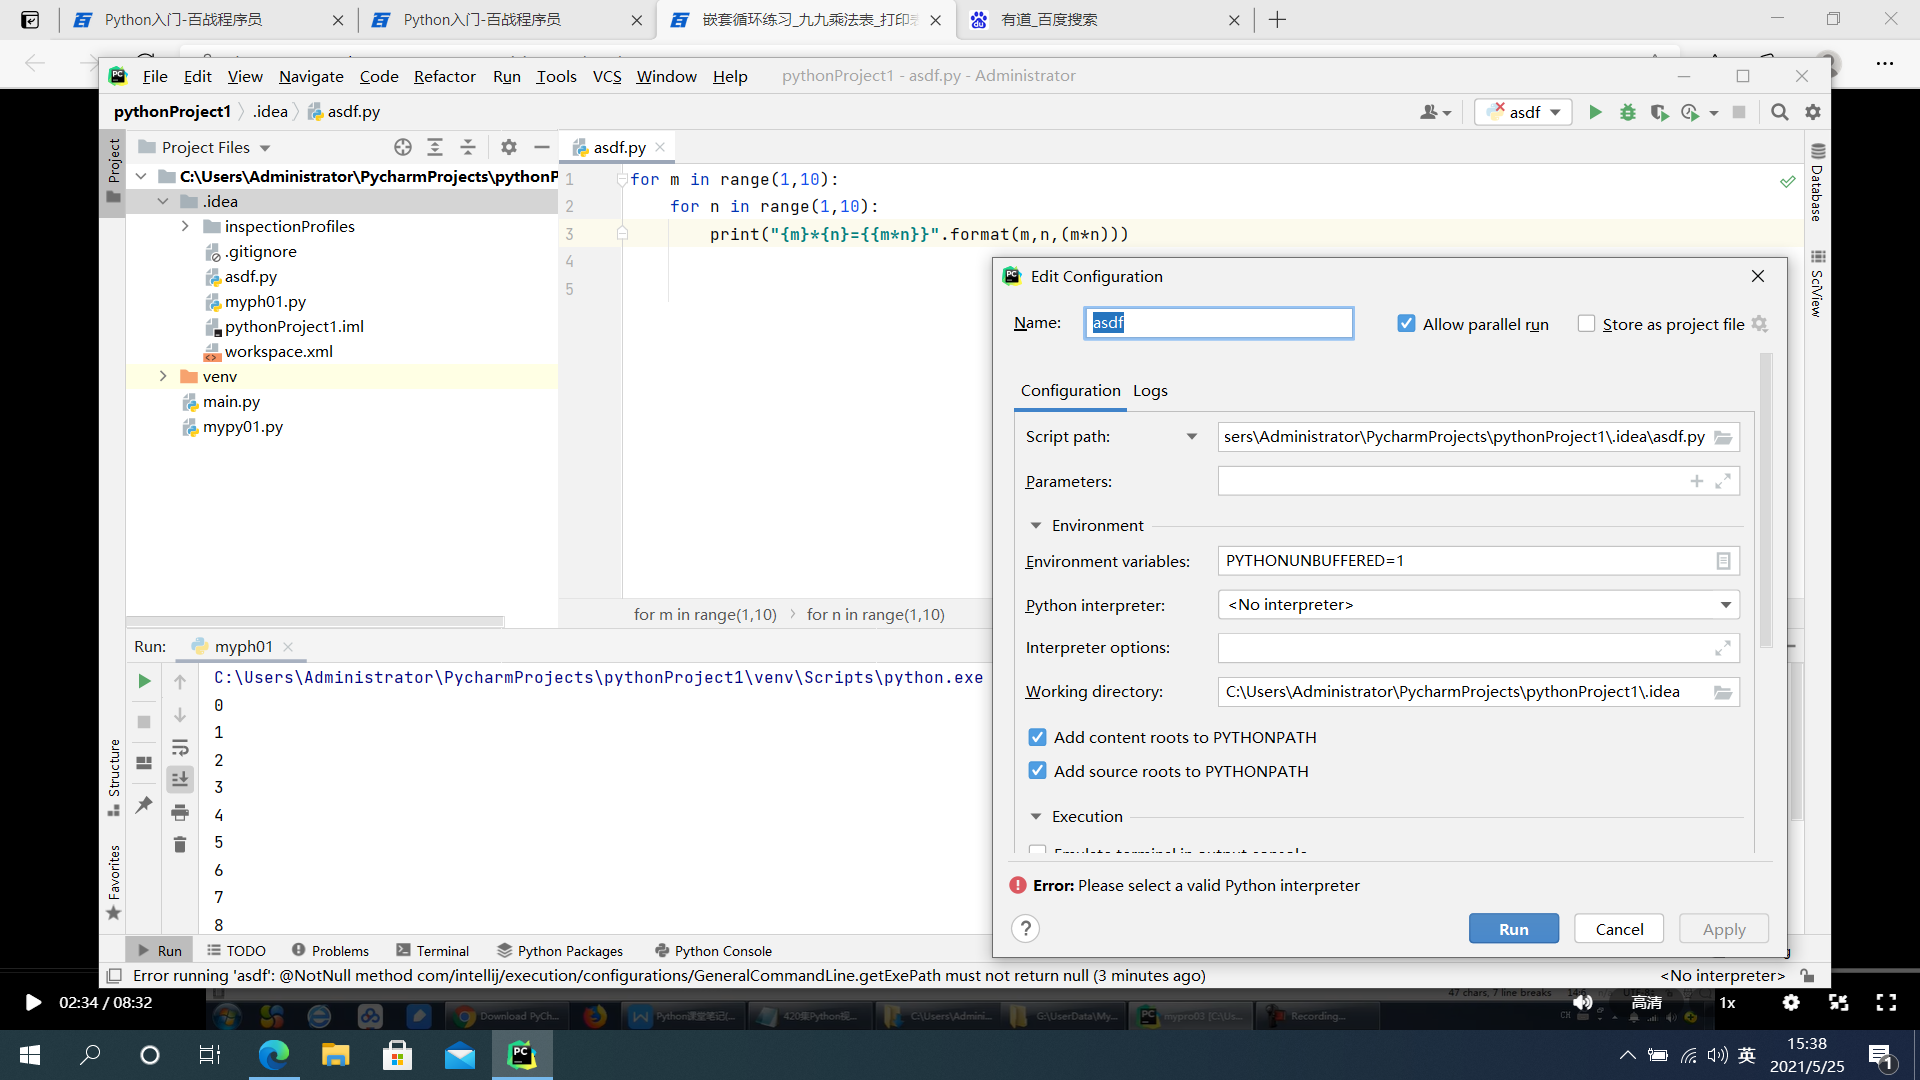Open the Windows Start menu
Image resolution: width=1920 pixels, height=1080 pixels.
(x=30, y=1055)
